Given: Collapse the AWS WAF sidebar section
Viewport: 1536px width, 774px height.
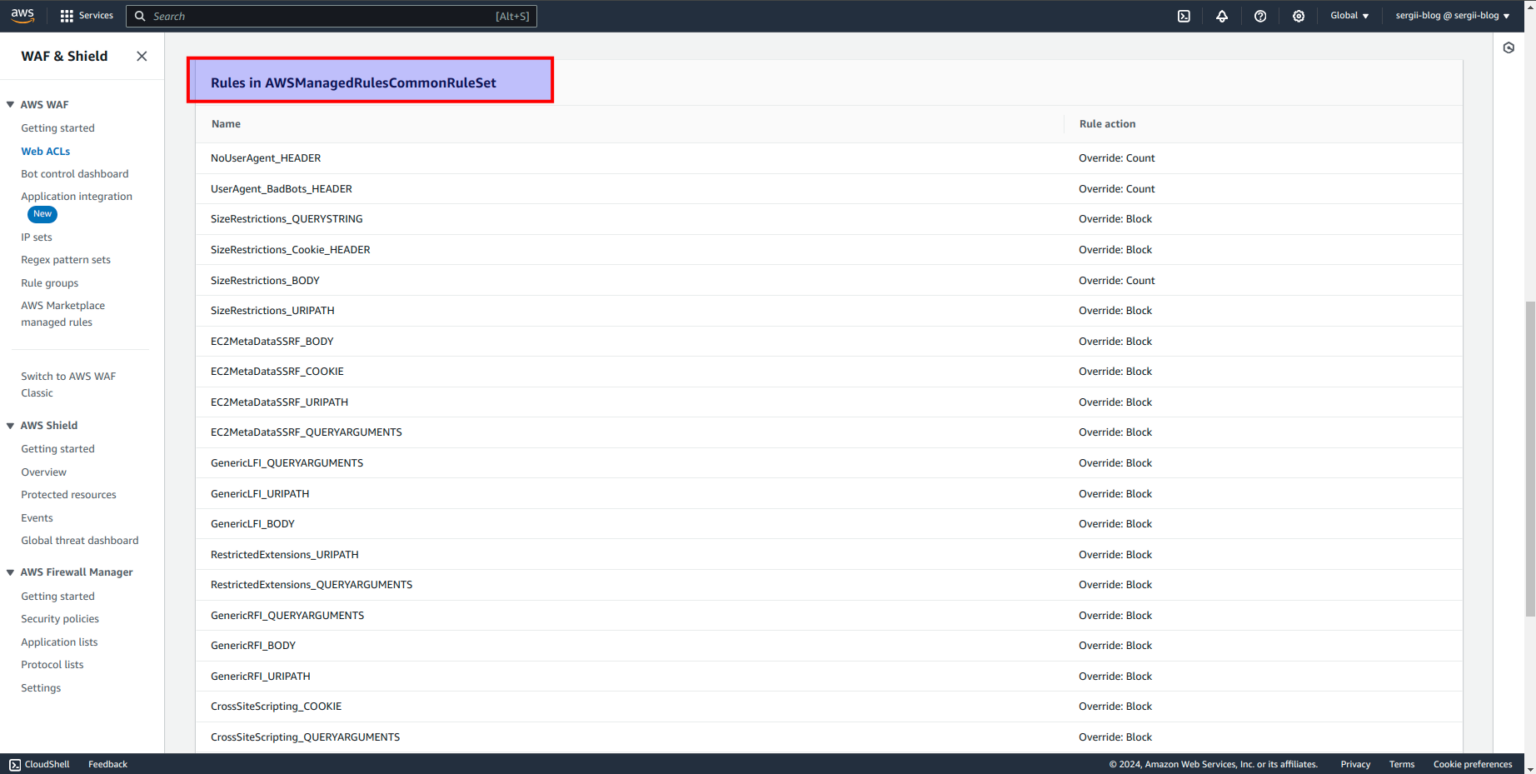Looking at the screenshot, I should coord(11,104).
